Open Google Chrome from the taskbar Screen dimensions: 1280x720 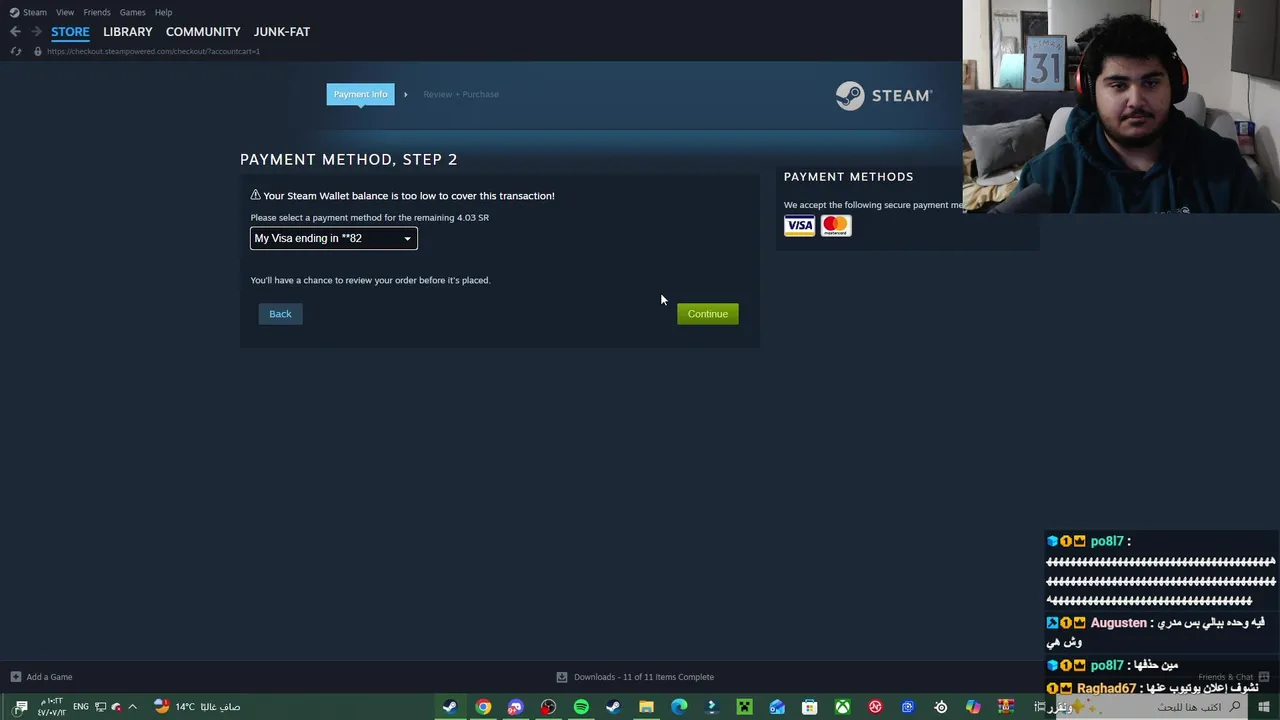pos(483,707)
